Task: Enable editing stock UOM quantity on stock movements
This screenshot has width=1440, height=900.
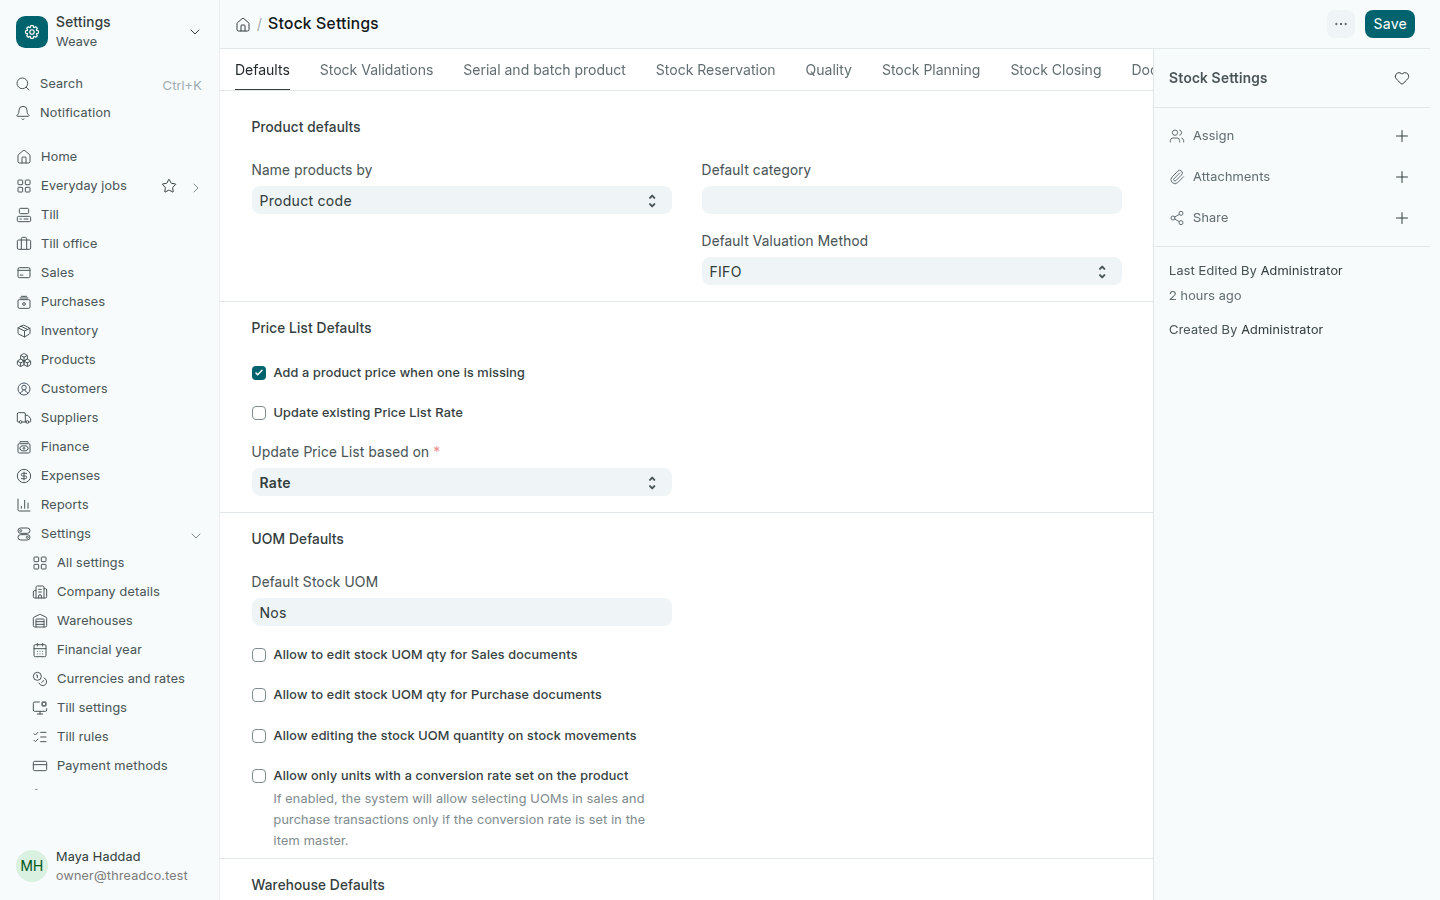Action: (259, 736)
